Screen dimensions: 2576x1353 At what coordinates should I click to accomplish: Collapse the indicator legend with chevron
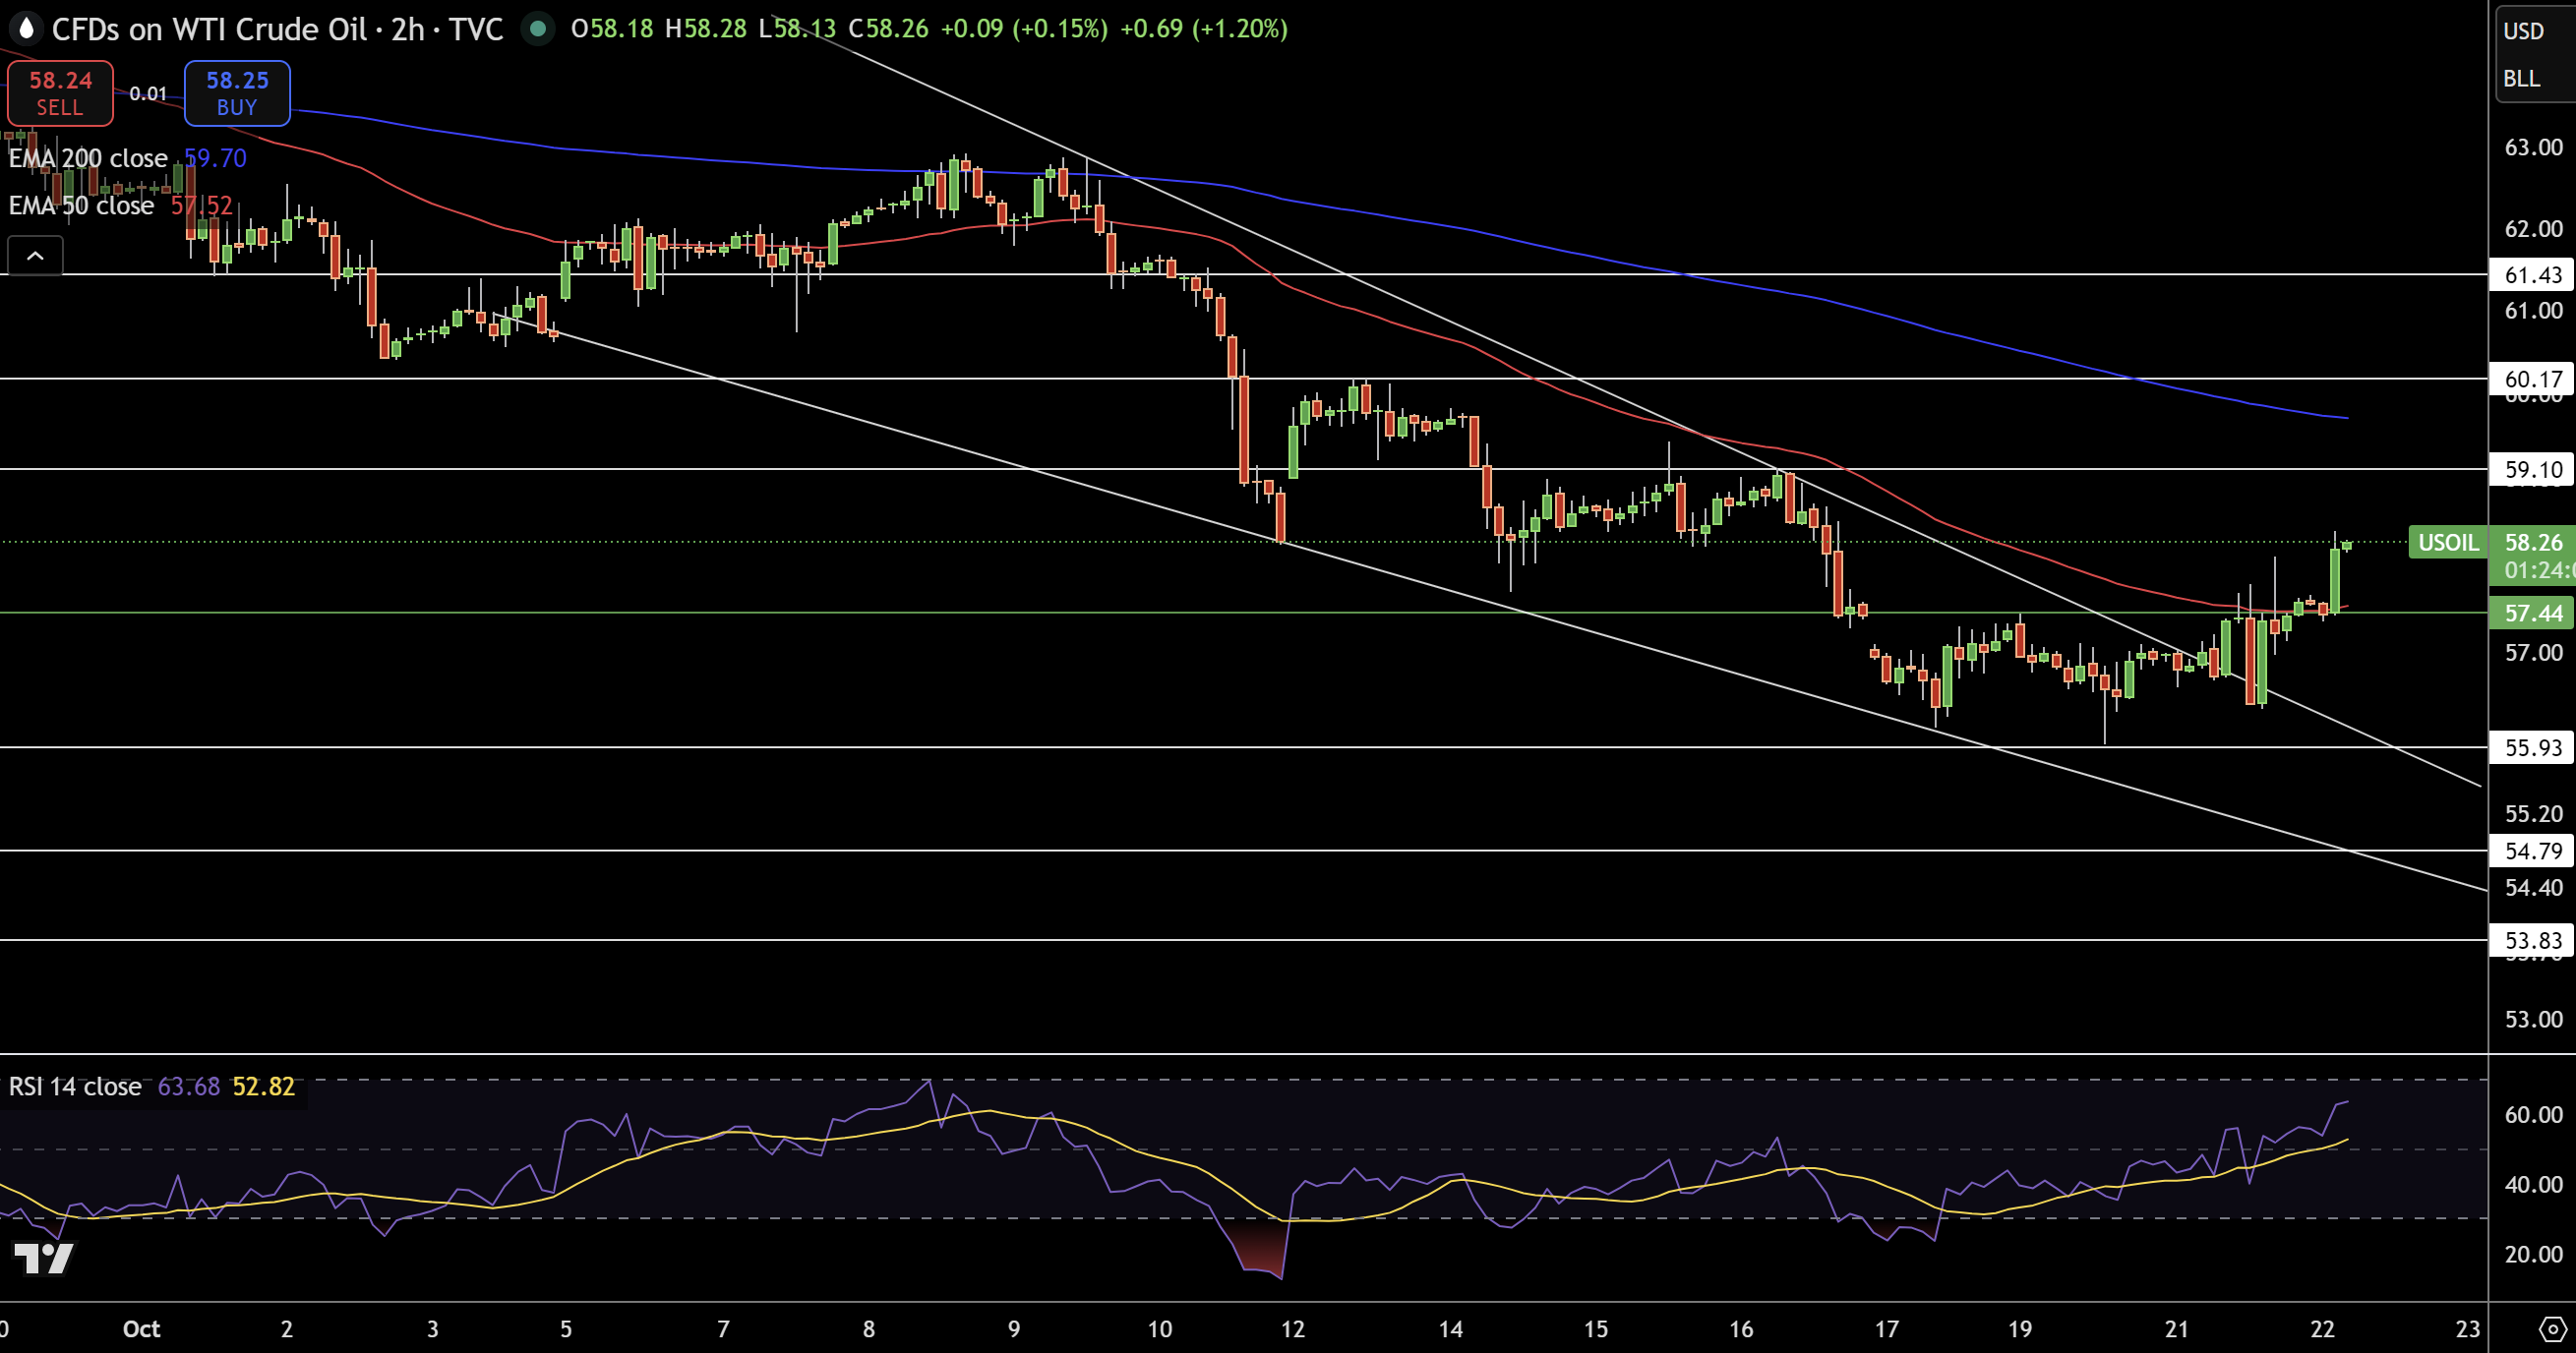(x=35, y=256)
